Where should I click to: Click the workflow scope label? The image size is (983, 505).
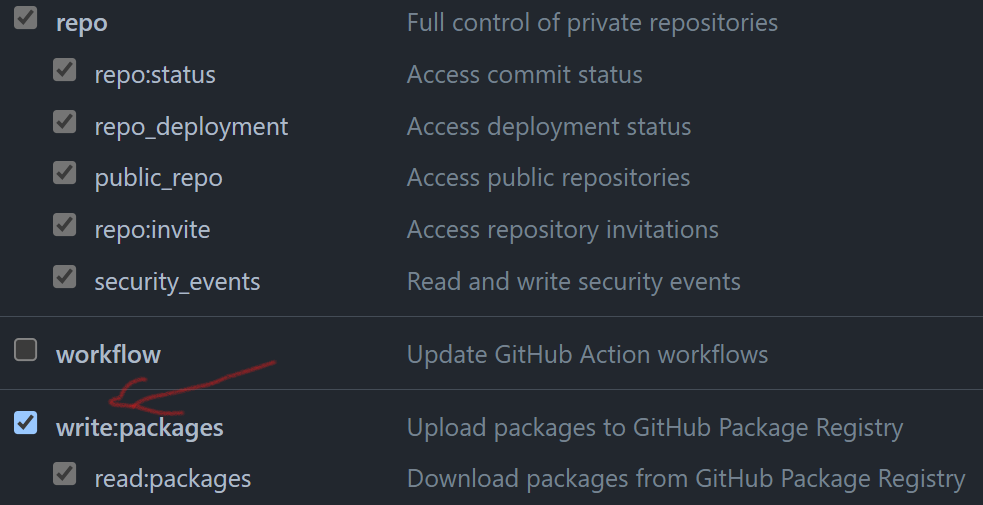(x=108, y=355)
